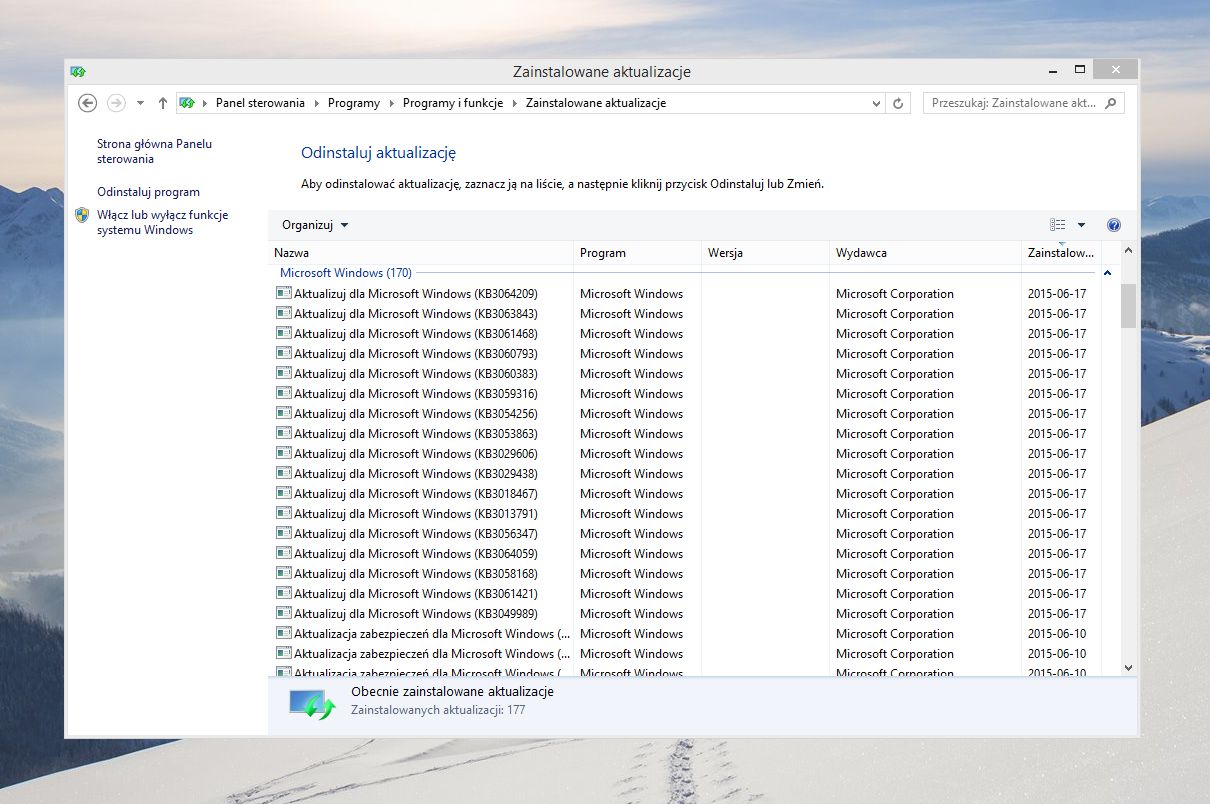This screenshot has height=804, width=1210.
Task: Select update row KB3049989
Action: tap(686, 614)
